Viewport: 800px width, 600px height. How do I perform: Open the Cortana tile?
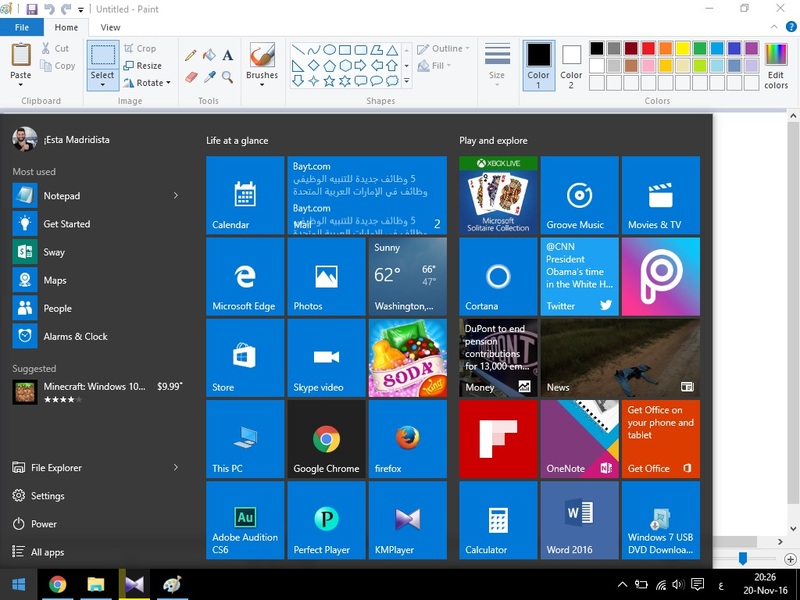point(498,276)
